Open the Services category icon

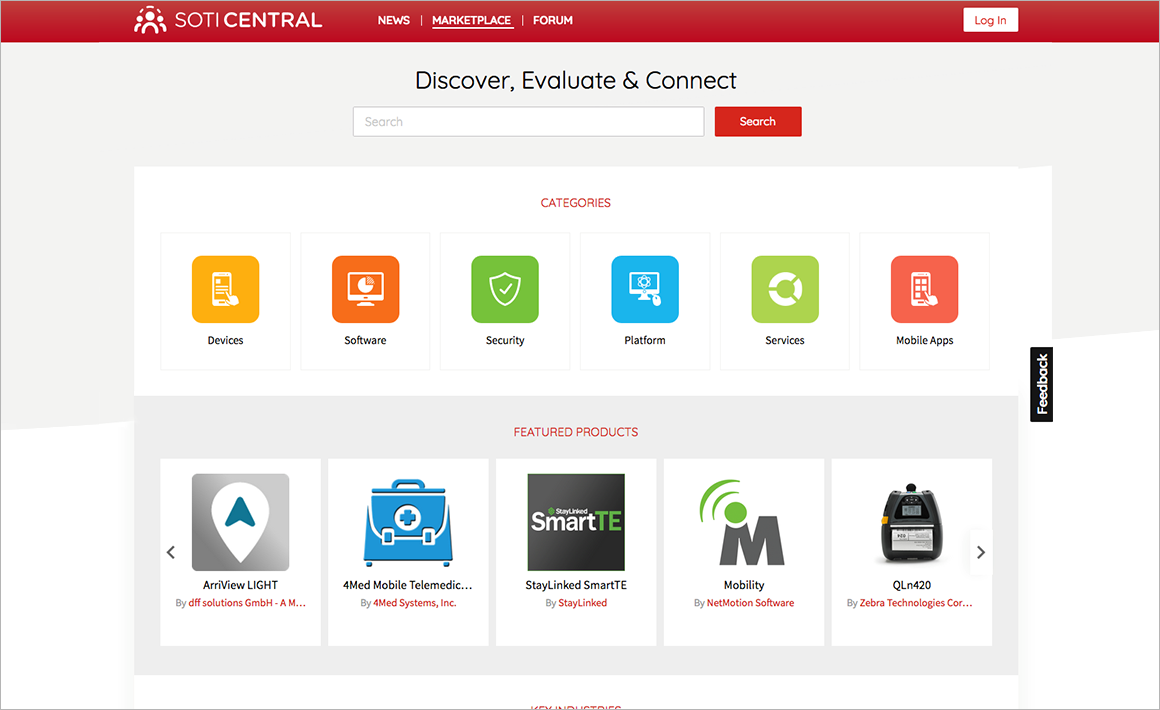point(785,289)
